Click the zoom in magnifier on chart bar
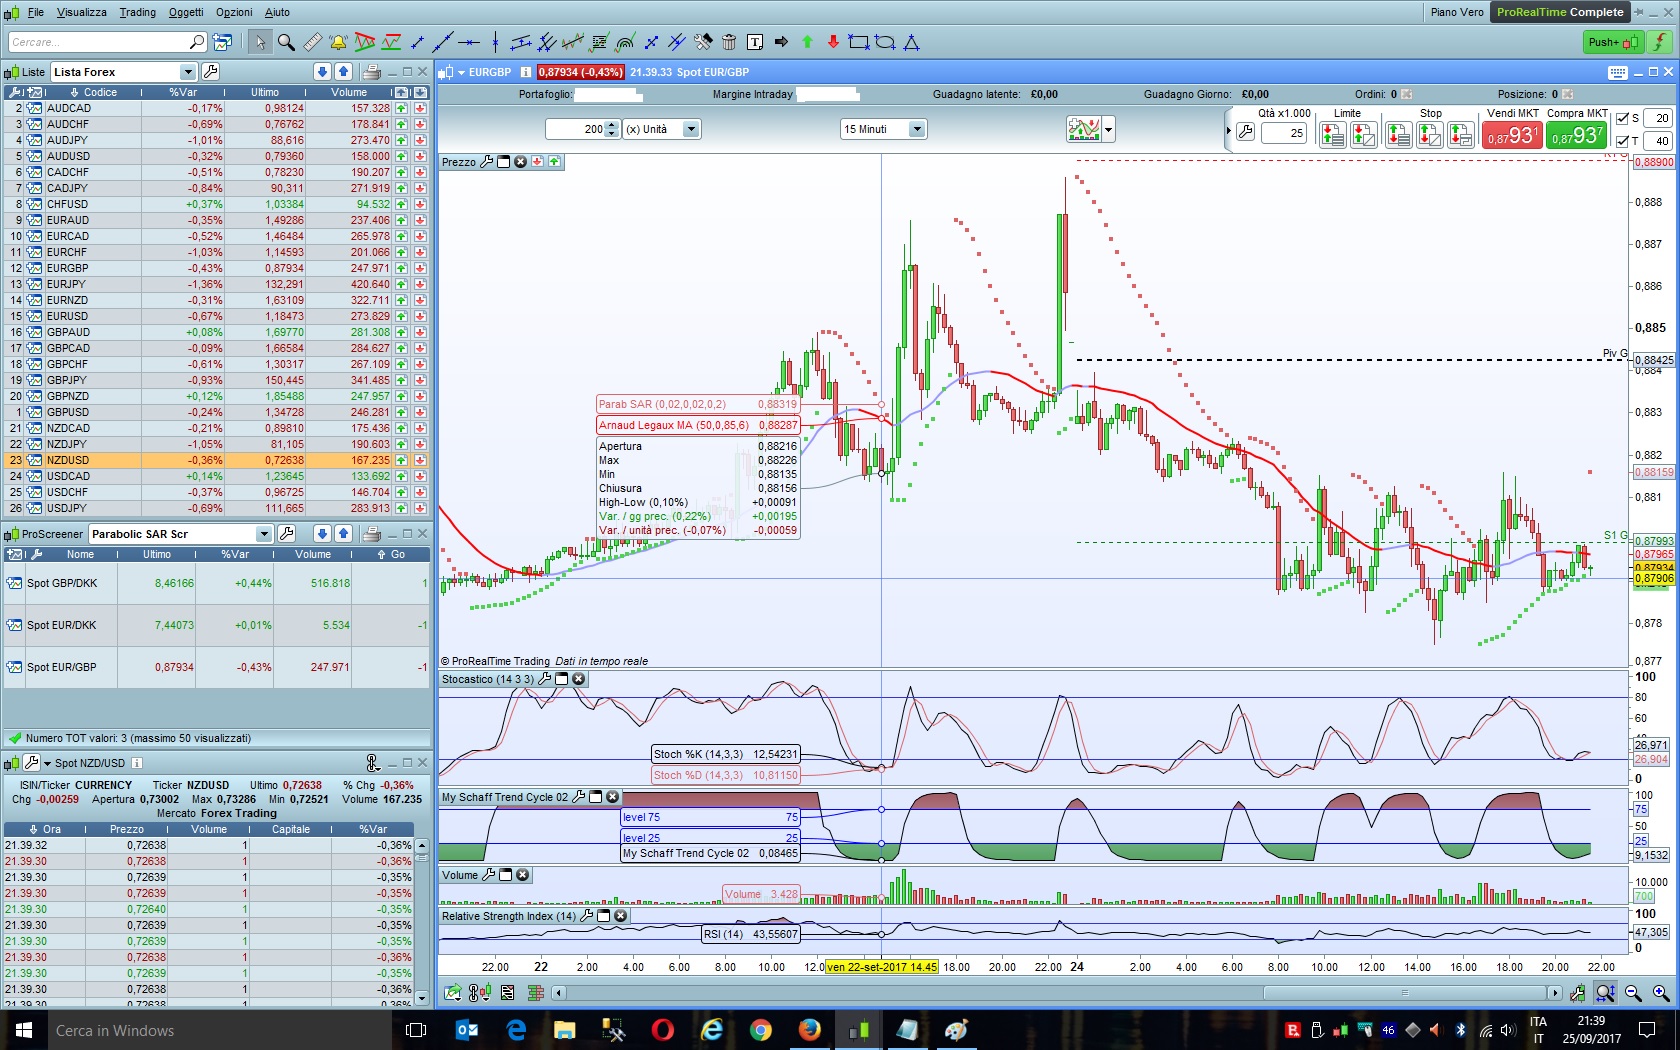This screenshot has height=1050, width=1680. 1661,993
